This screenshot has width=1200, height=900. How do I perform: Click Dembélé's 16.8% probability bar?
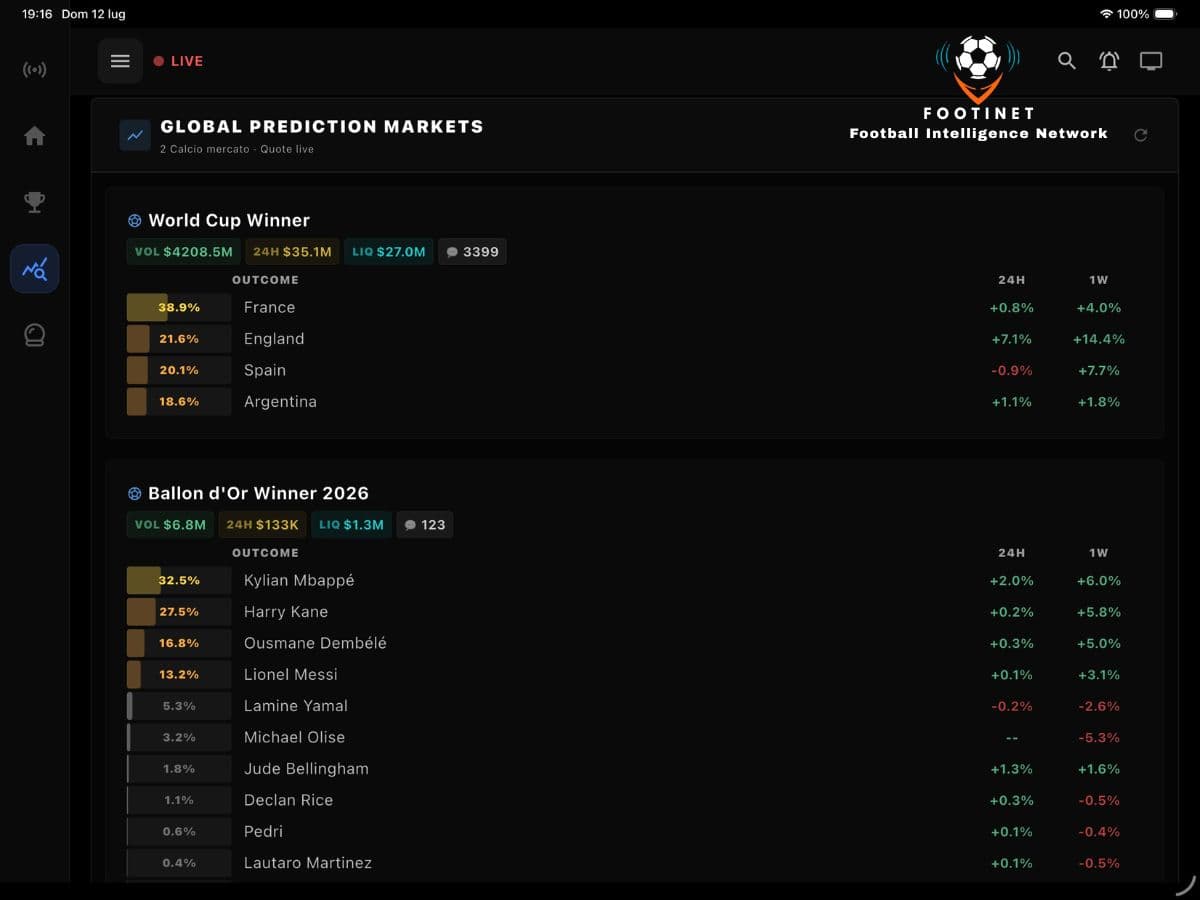point(179,643)
